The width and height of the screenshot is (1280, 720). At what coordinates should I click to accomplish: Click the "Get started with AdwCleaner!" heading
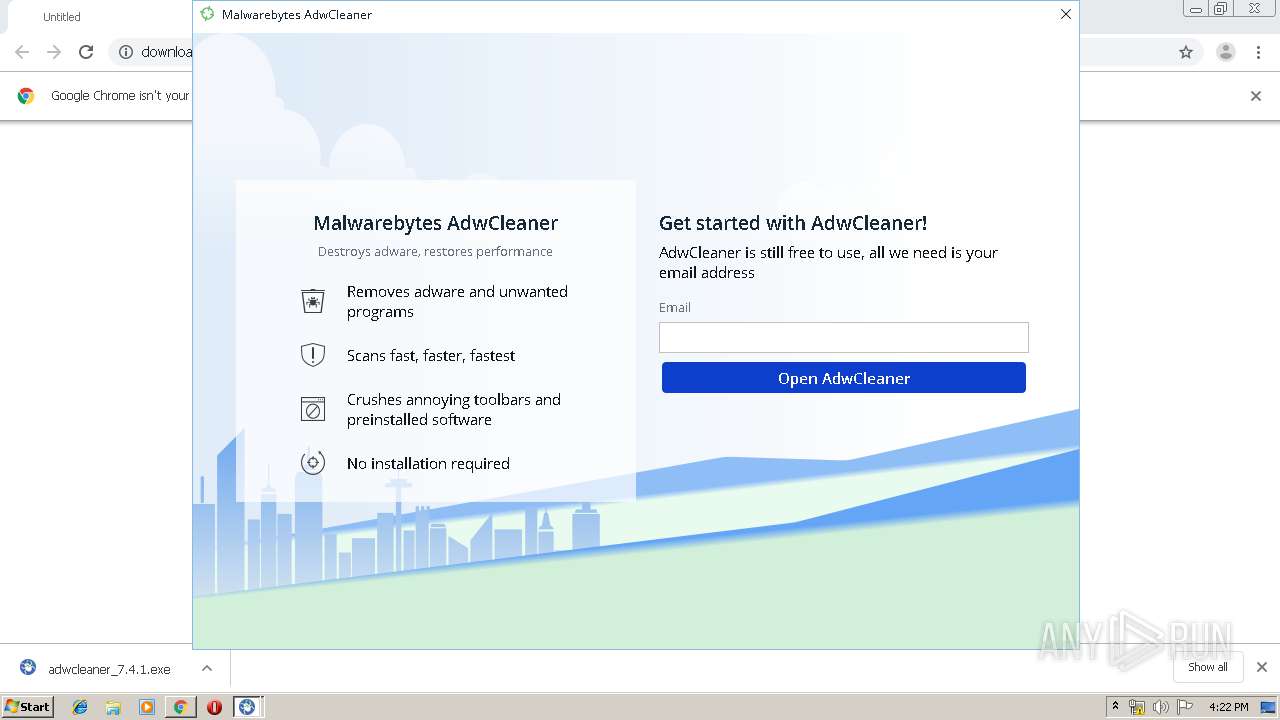pyautogui.click(x=793, y=223)
